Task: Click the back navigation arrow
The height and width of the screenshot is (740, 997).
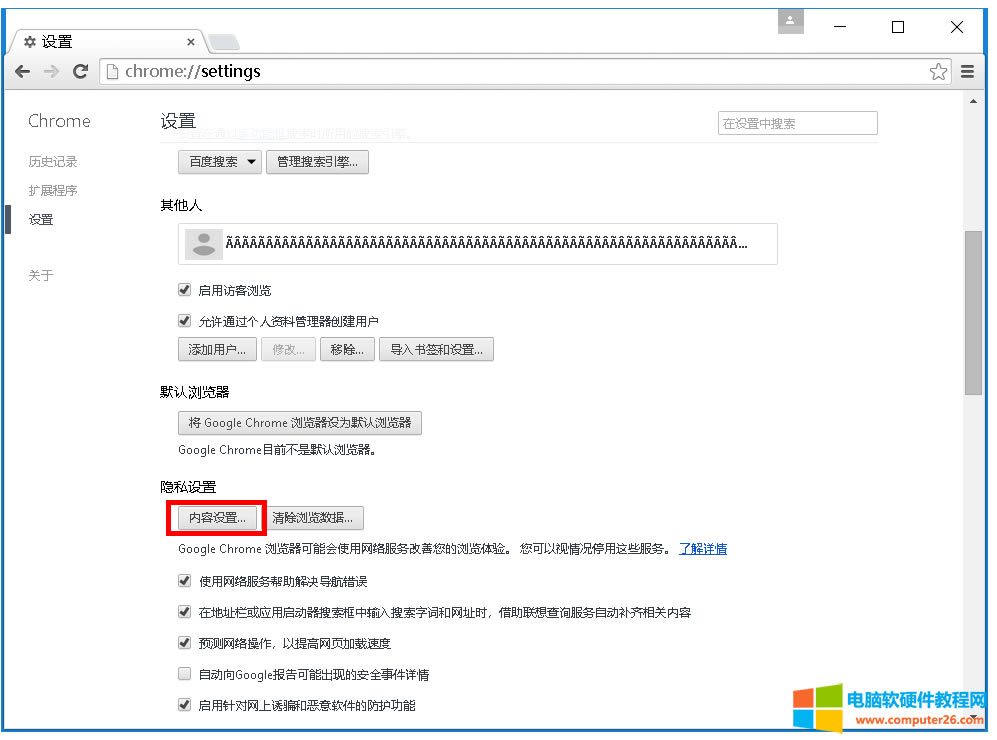Action: point(22,71)
